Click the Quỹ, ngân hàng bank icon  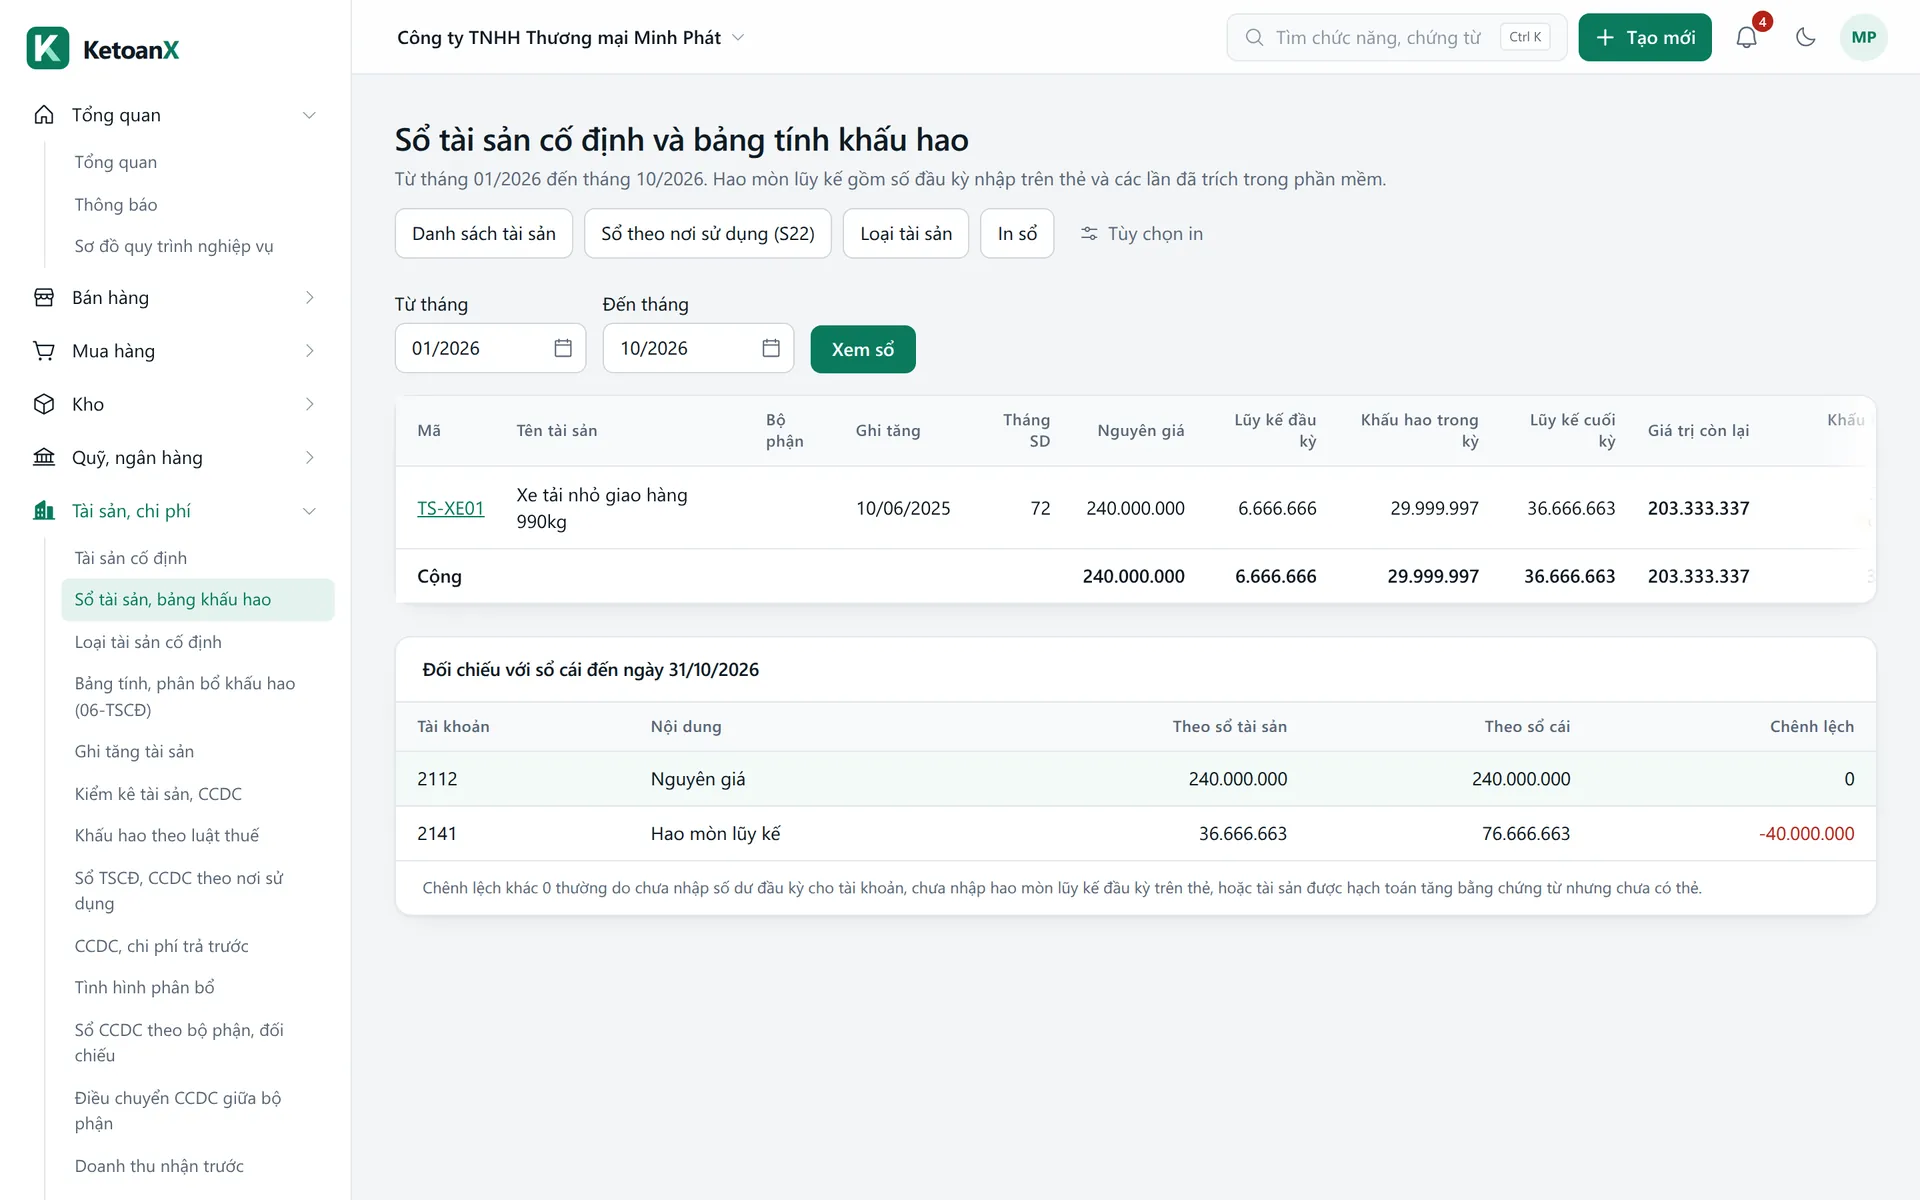click(x=44, y=457)
